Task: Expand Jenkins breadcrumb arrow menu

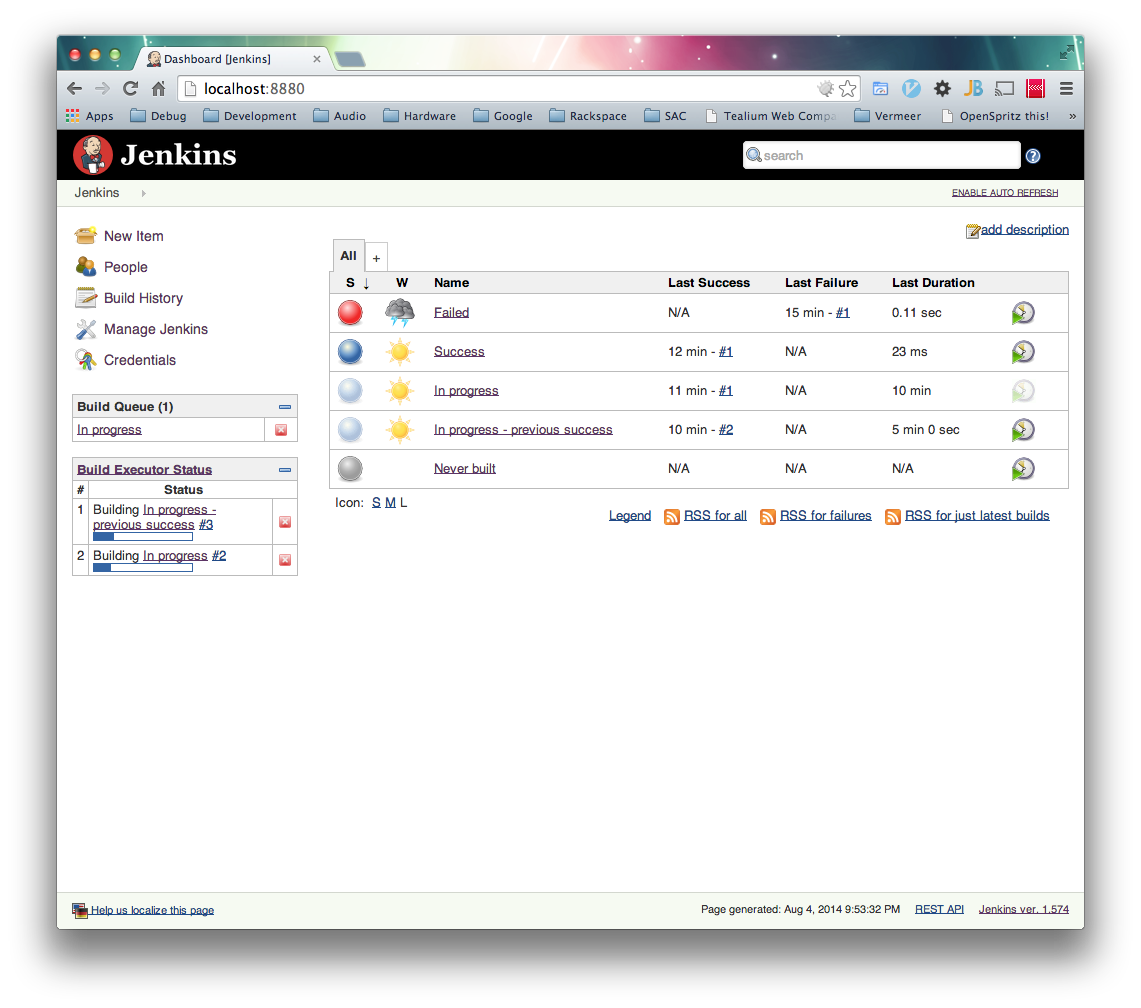Action: tap(143, 193)
